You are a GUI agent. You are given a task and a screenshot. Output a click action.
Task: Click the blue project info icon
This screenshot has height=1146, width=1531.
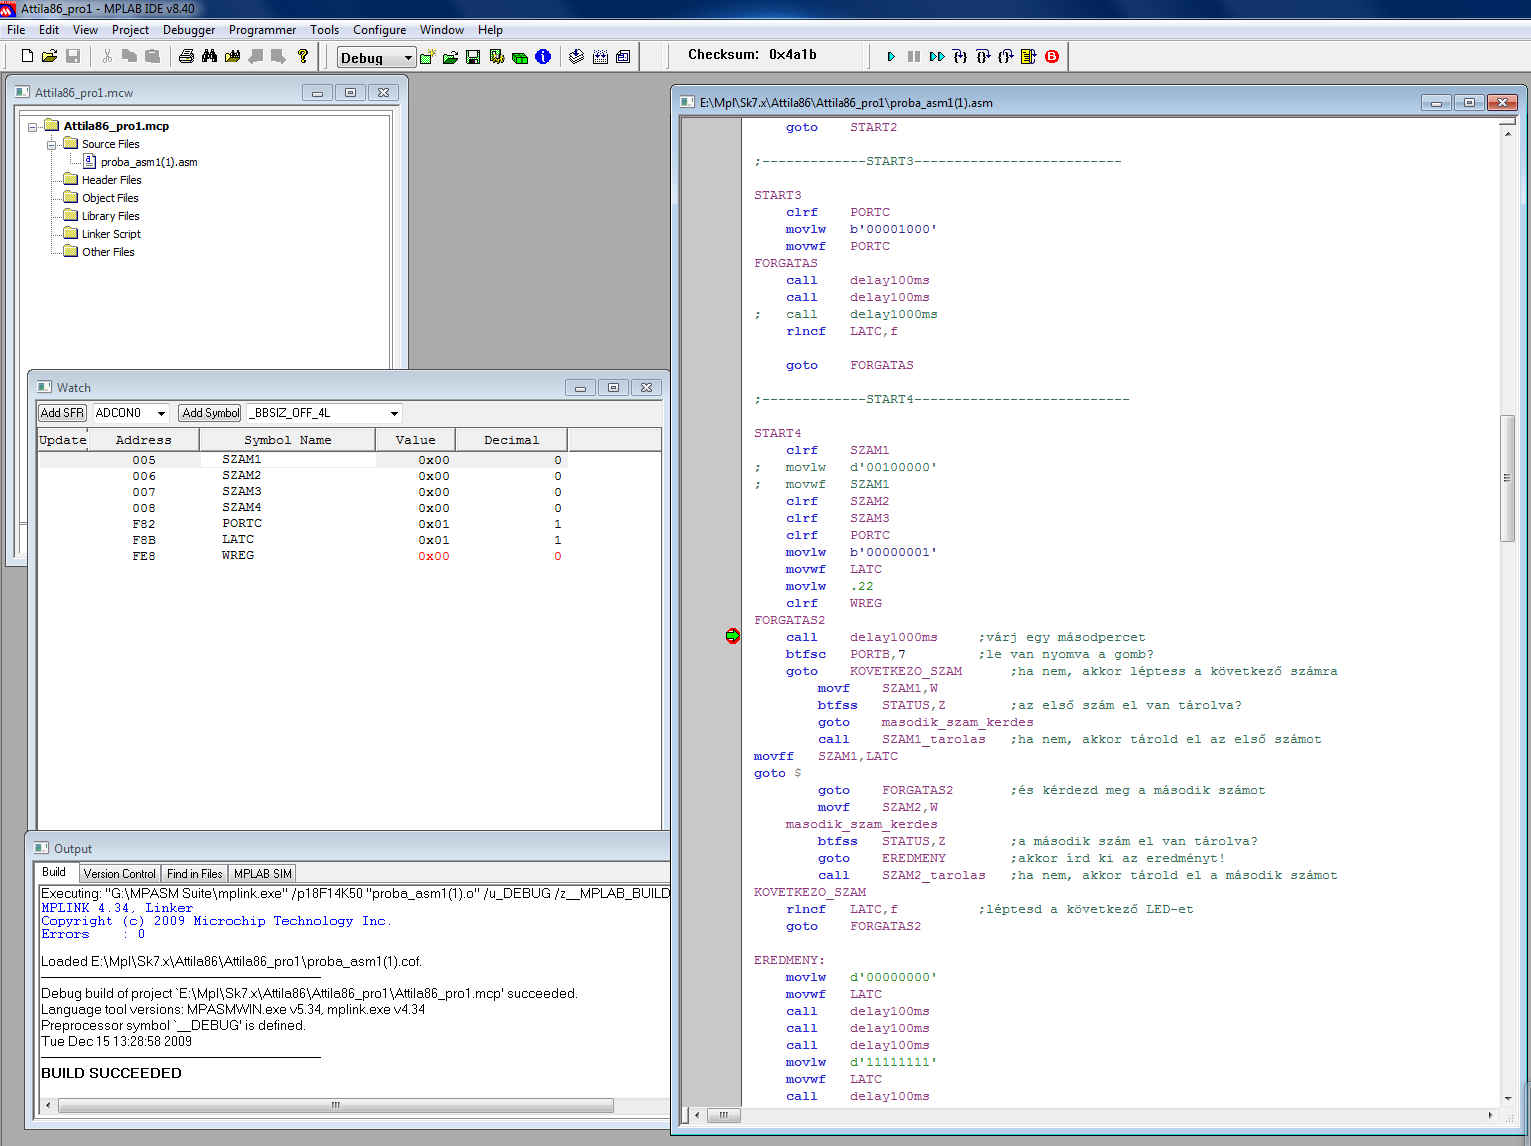pyautogui.click(x=543, y=57)
